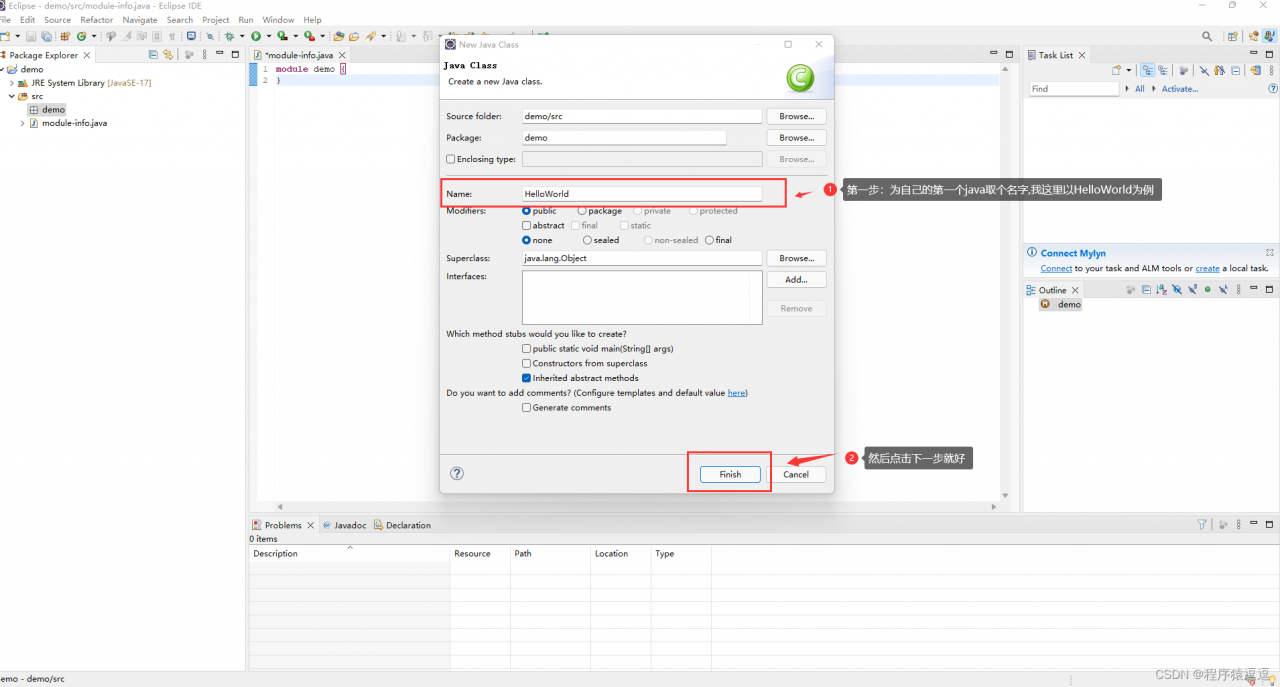Click the editor horizontal scrollbar

[x=639, y=507]
